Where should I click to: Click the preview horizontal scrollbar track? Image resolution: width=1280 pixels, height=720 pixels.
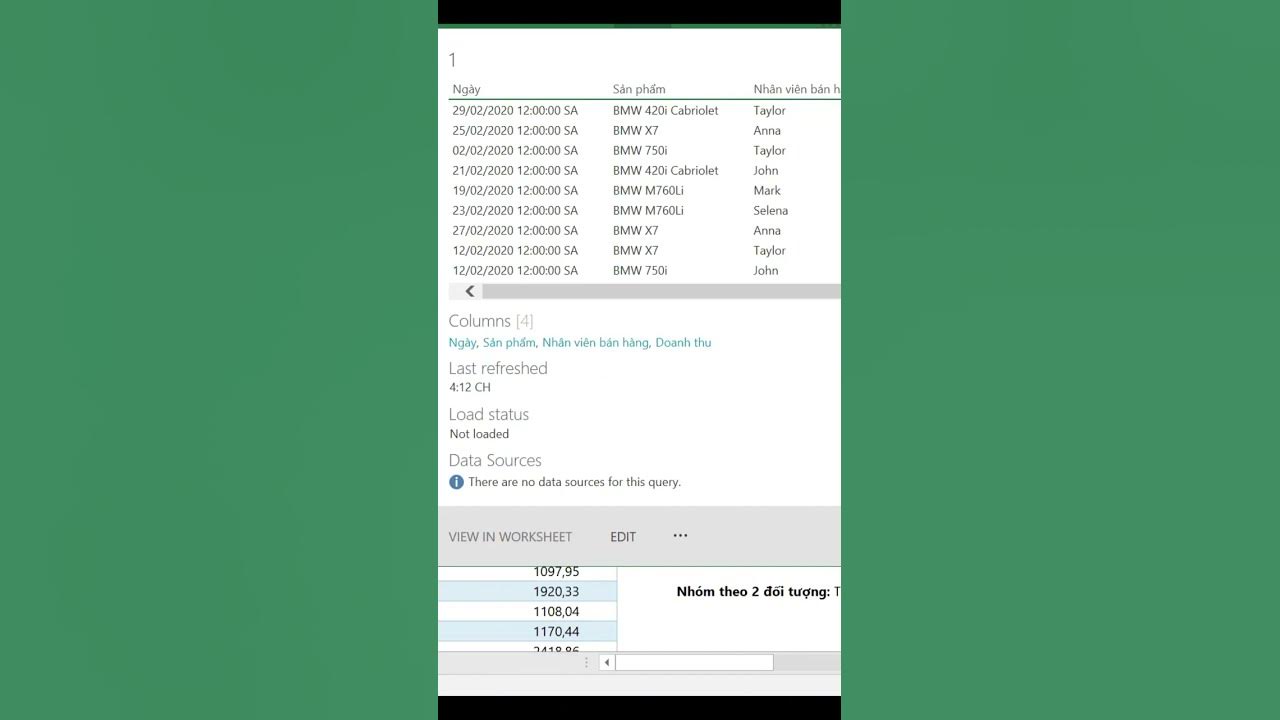(661, 291)
